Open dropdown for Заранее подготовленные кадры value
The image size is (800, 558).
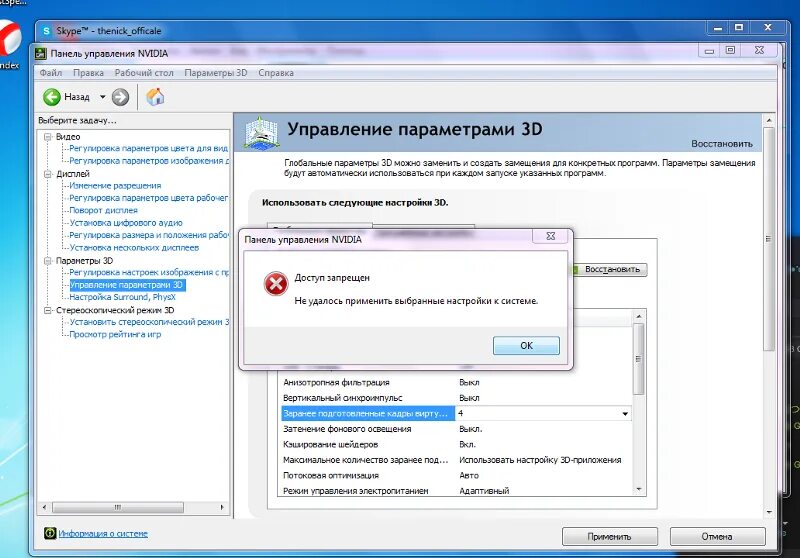pyautogui.click(x=624, y=414)
